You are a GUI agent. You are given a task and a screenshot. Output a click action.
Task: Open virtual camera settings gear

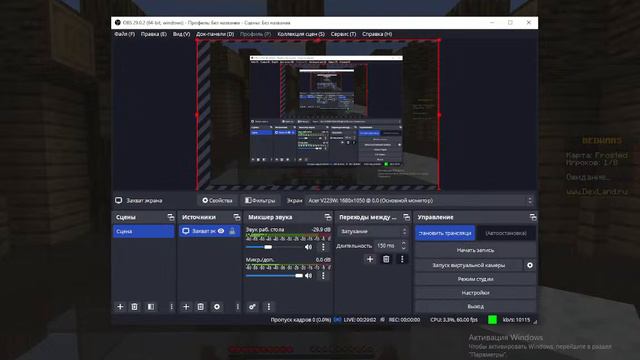point(530,265)
